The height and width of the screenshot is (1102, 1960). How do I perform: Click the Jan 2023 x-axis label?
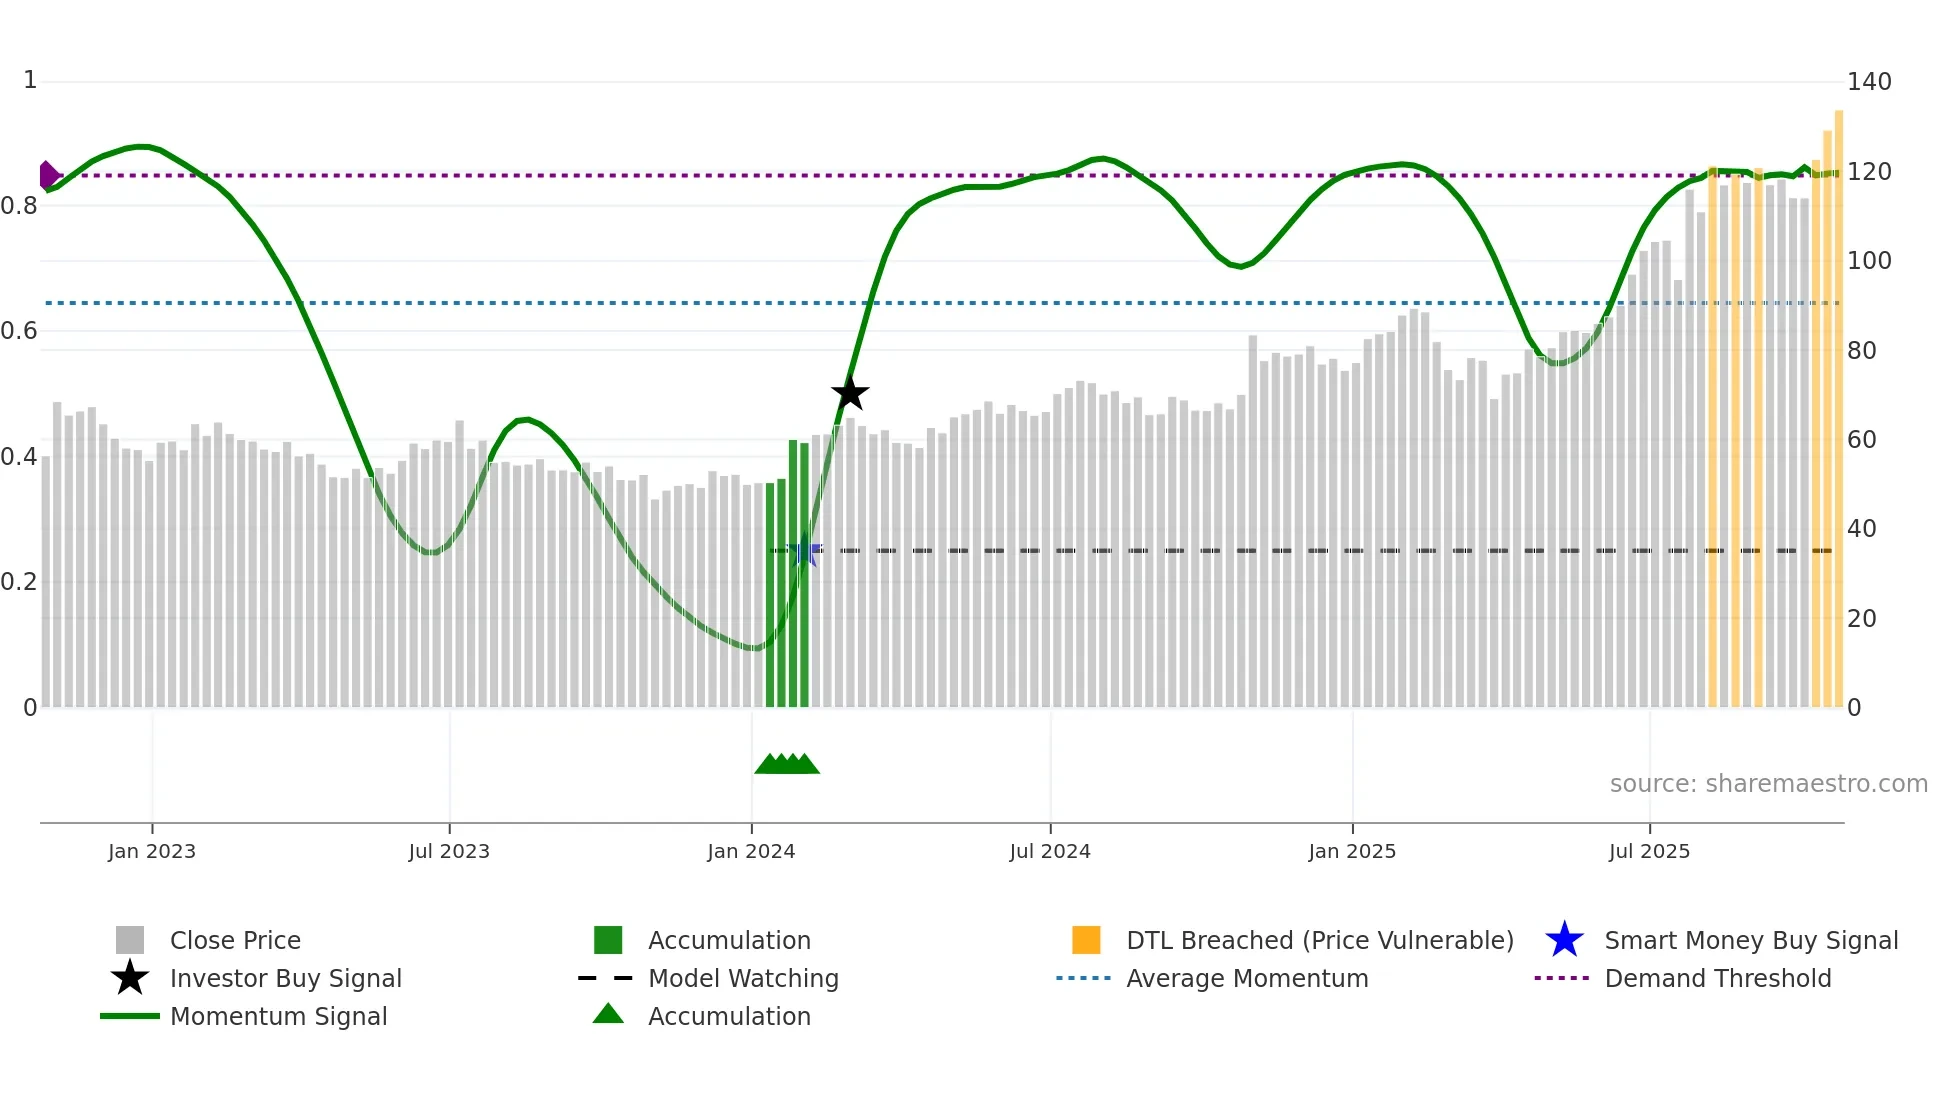[x=152, y=851]
